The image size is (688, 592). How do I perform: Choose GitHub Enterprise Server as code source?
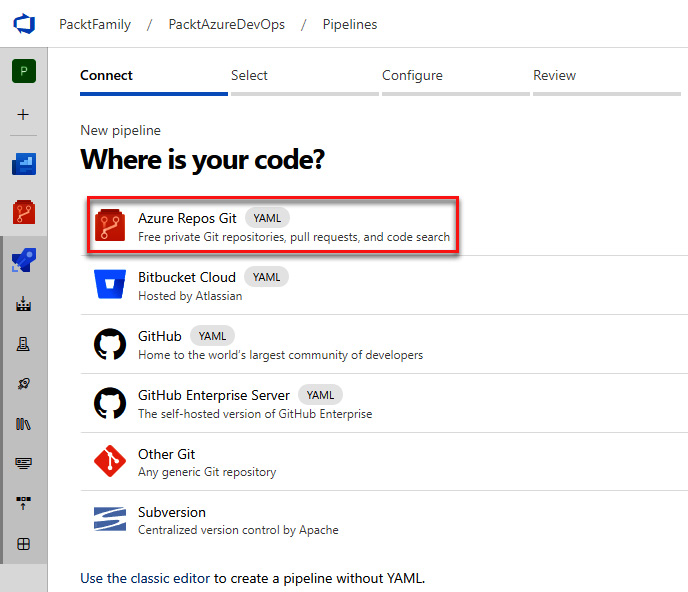tap(384, 403)
